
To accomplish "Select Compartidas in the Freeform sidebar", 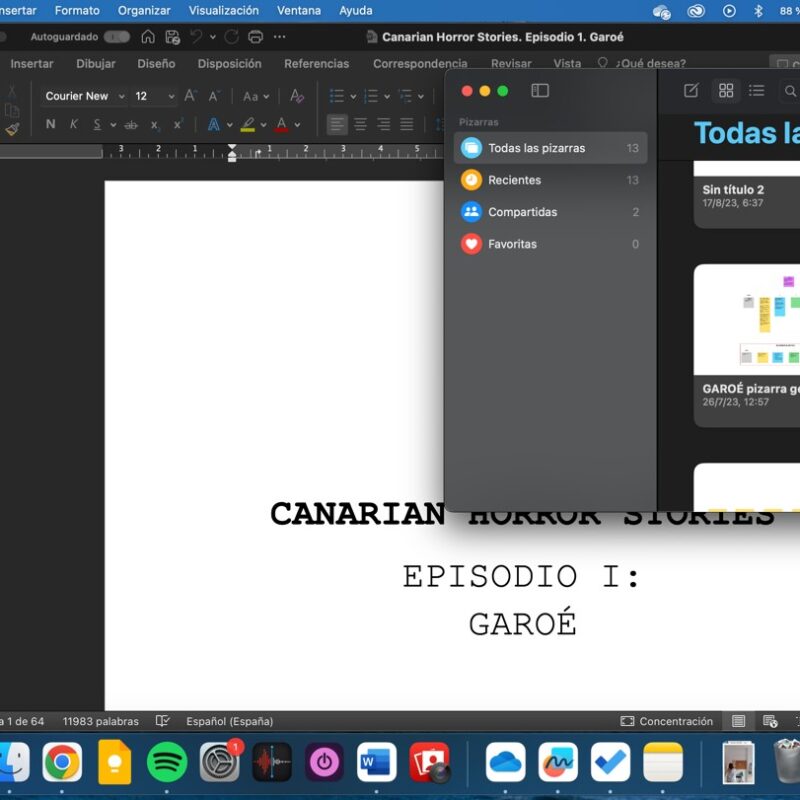I will click(522, 212).
